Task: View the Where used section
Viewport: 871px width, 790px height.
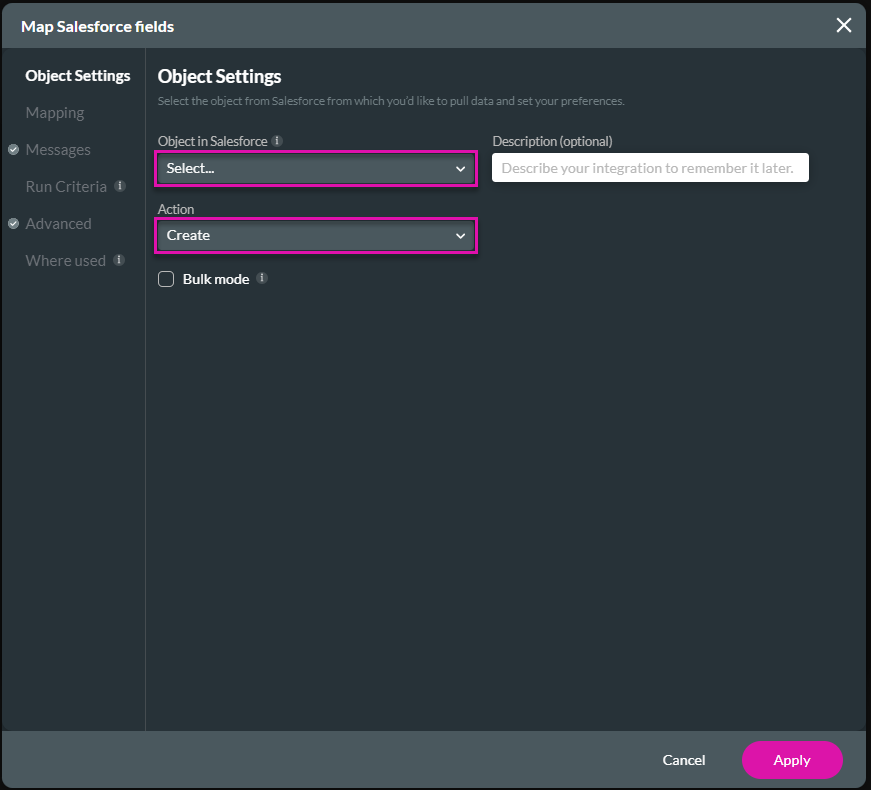Action: (65, 260)
